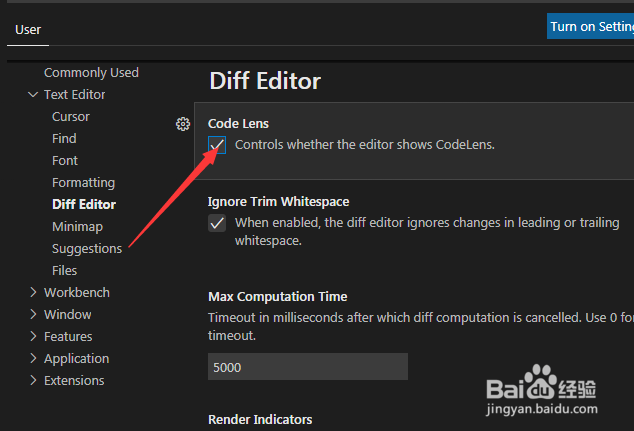Click the Extensions tree label
The width and height of the screenshot is (634, 431).
74,380
